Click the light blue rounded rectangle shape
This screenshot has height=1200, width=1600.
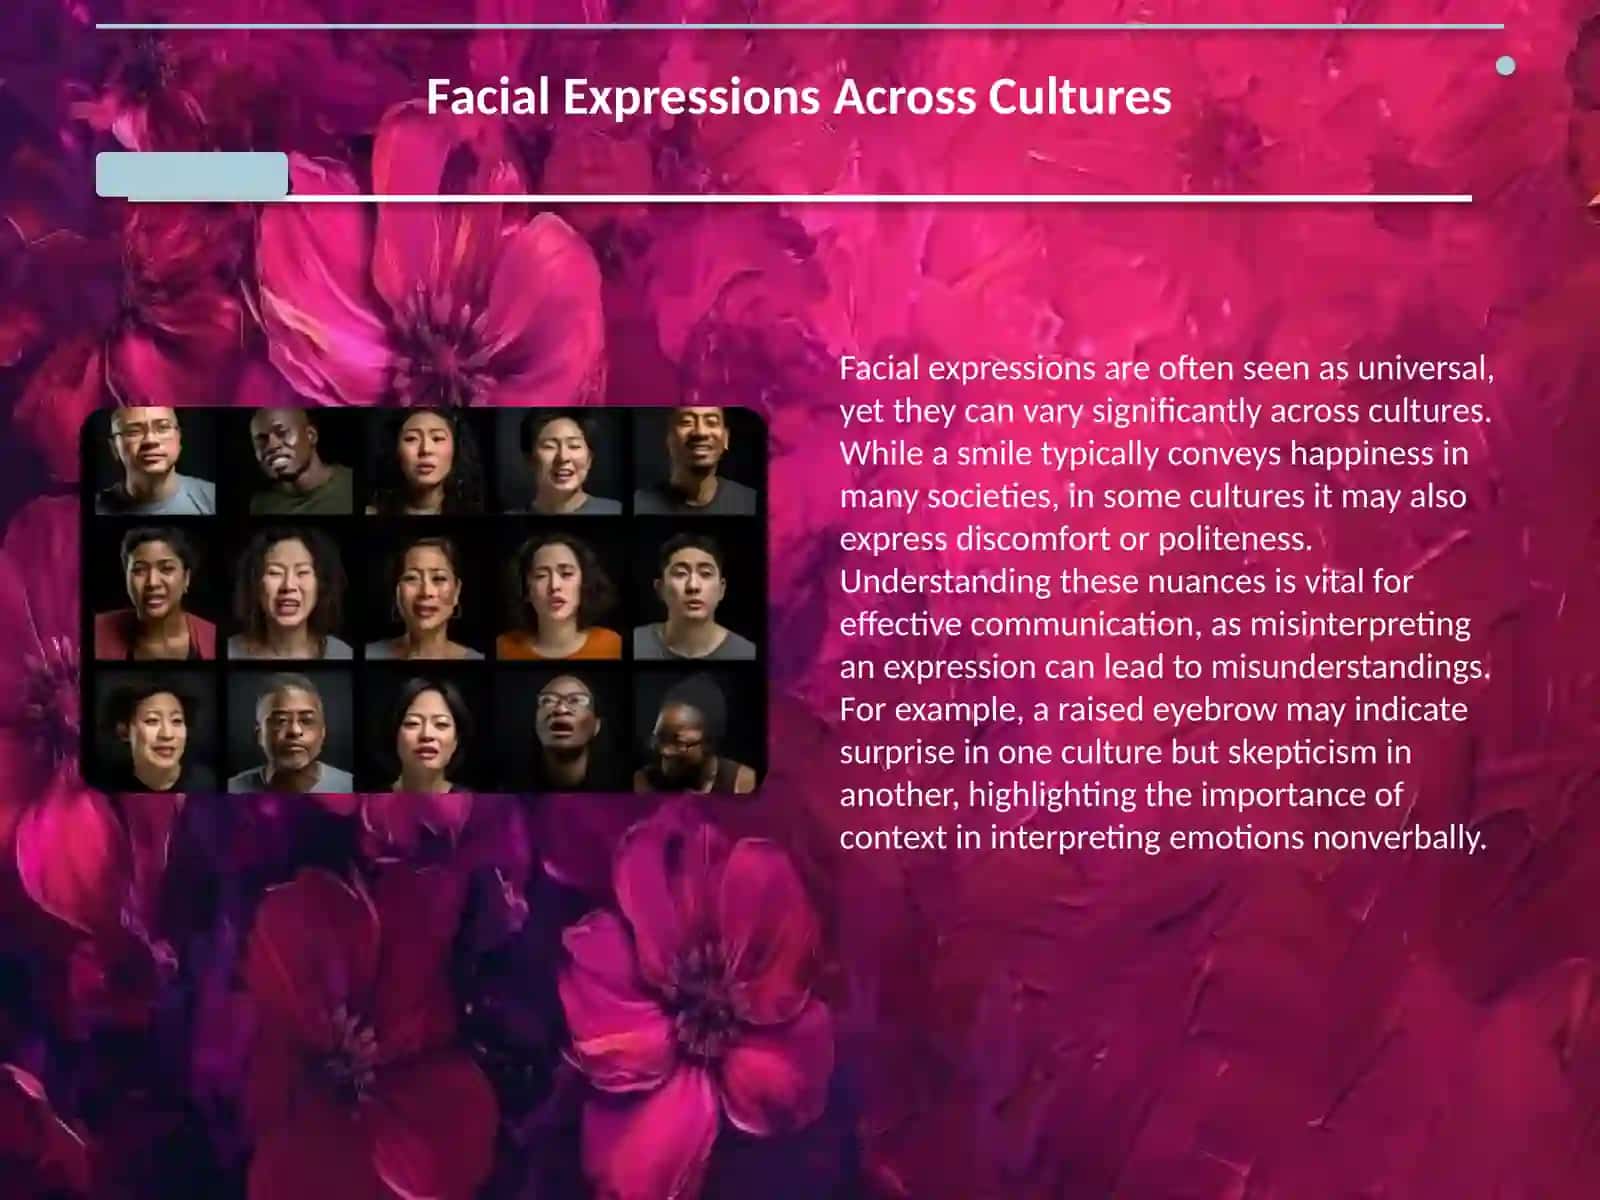pyautogui.click(x=192, y=174)
